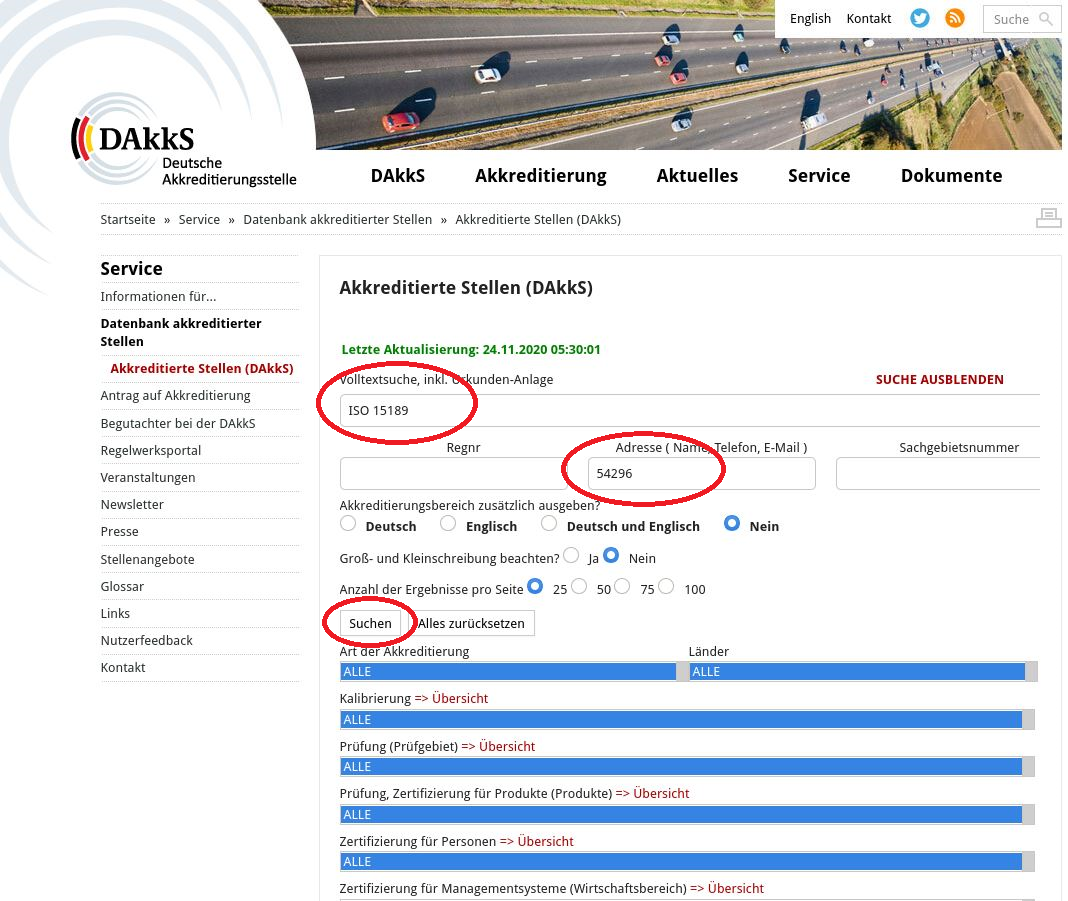
Task: Click the "SUCHE AUSBLENDEN" link
Action: click(x=939, y=380)
